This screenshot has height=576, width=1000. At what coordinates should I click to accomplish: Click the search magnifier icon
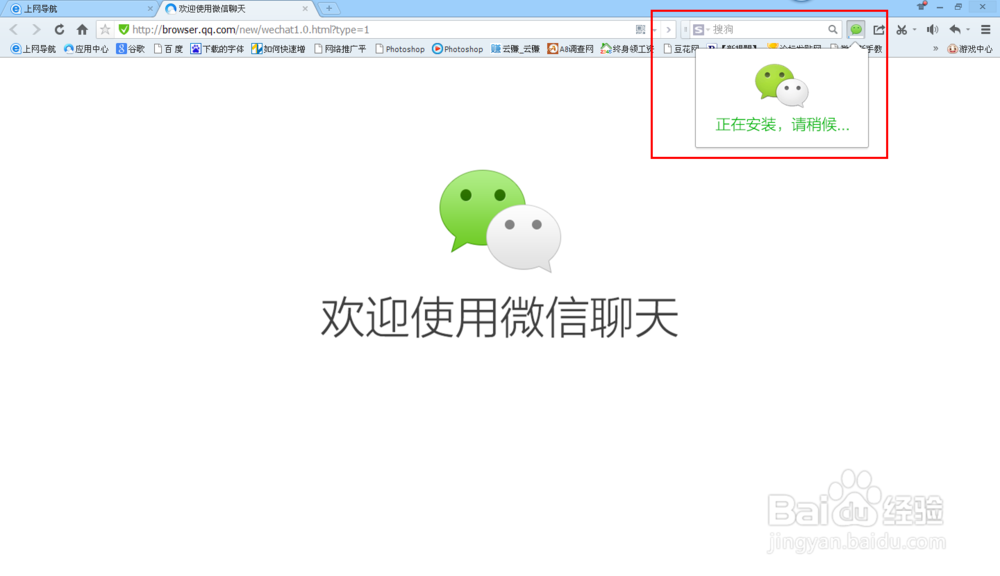pos(832,29)
